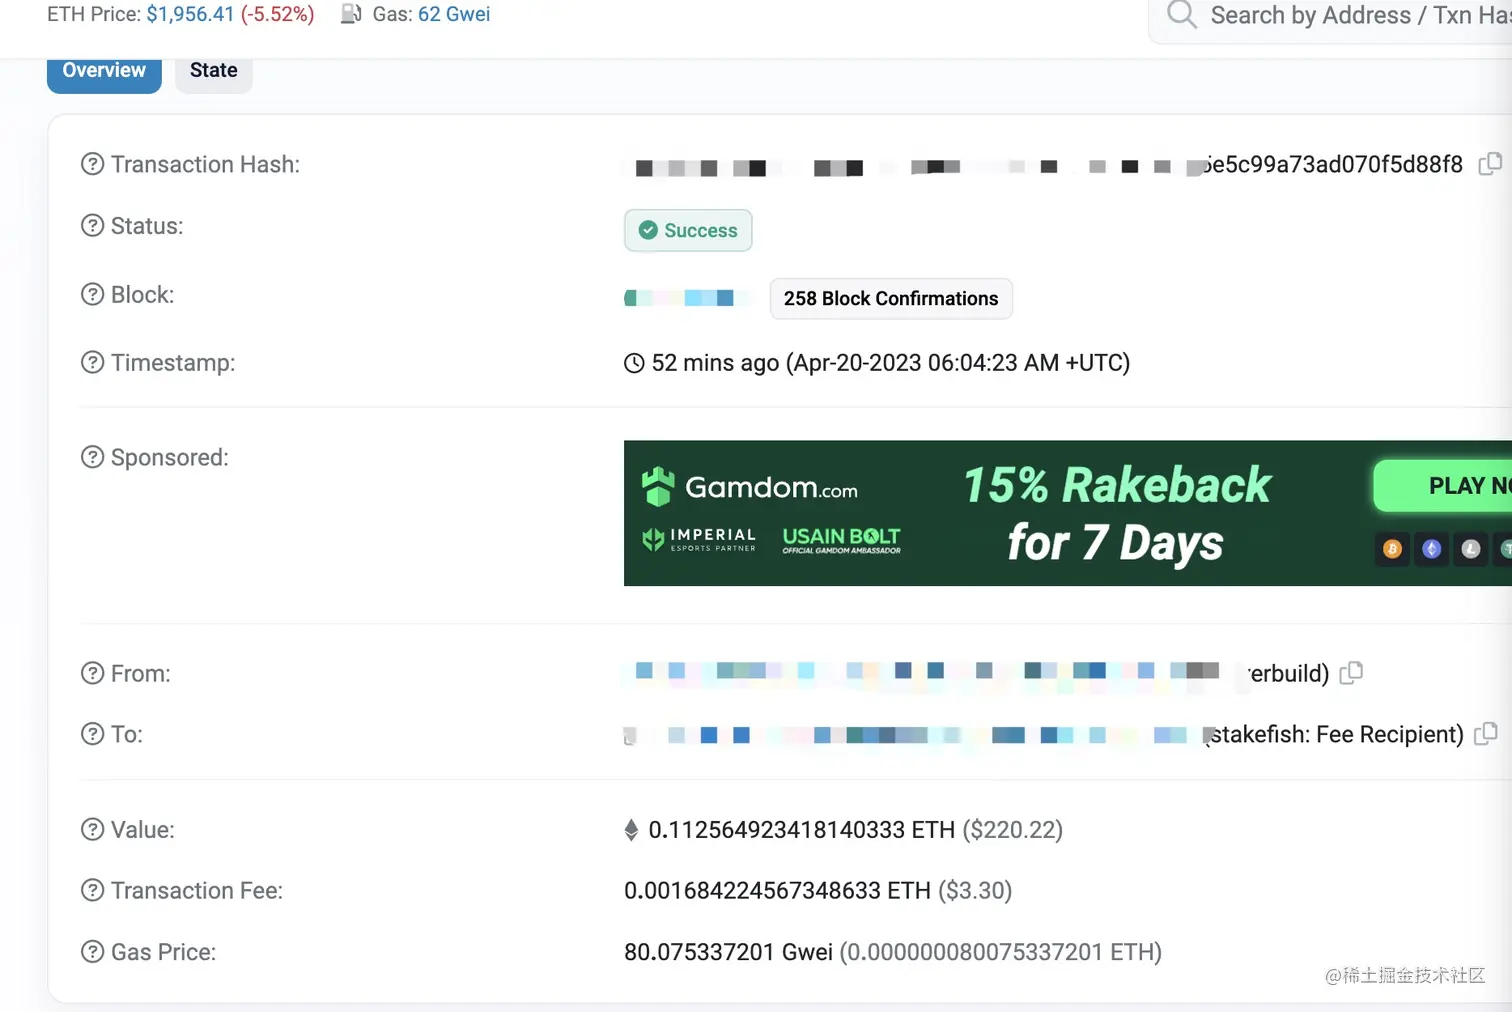Click help icon beside Value

92,829
